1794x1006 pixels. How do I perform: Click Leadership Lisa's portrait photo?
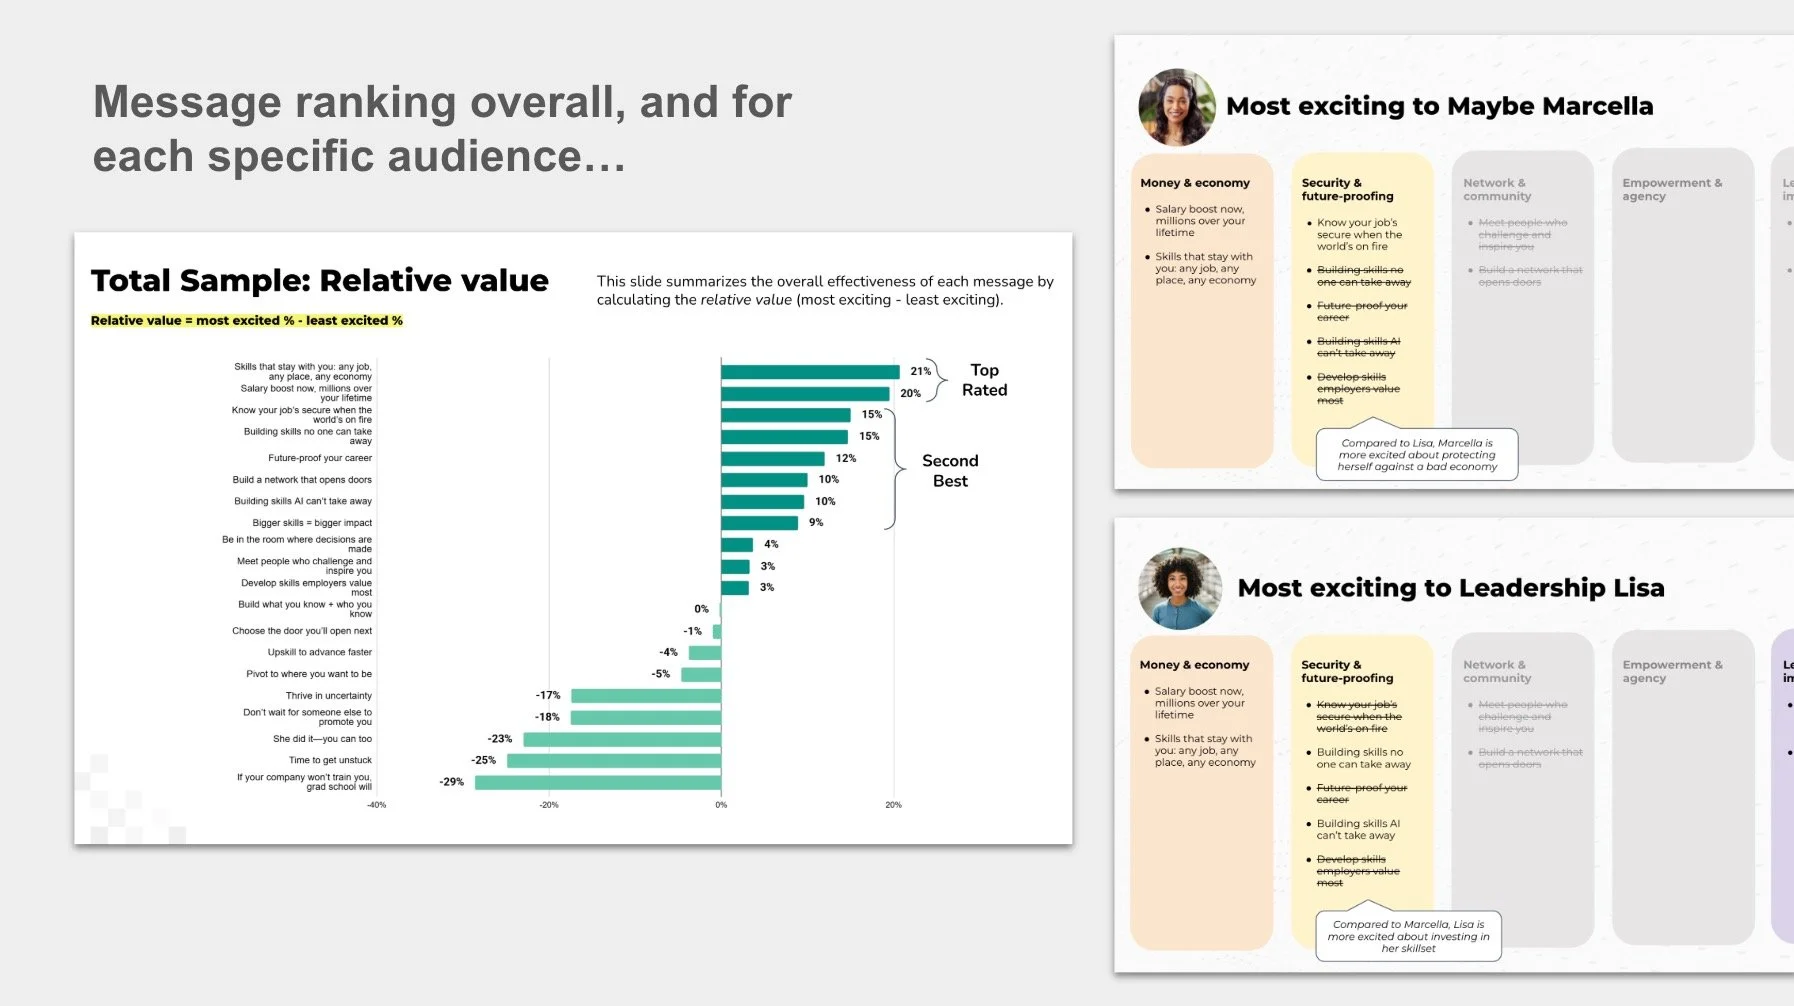pos(1180,588)
